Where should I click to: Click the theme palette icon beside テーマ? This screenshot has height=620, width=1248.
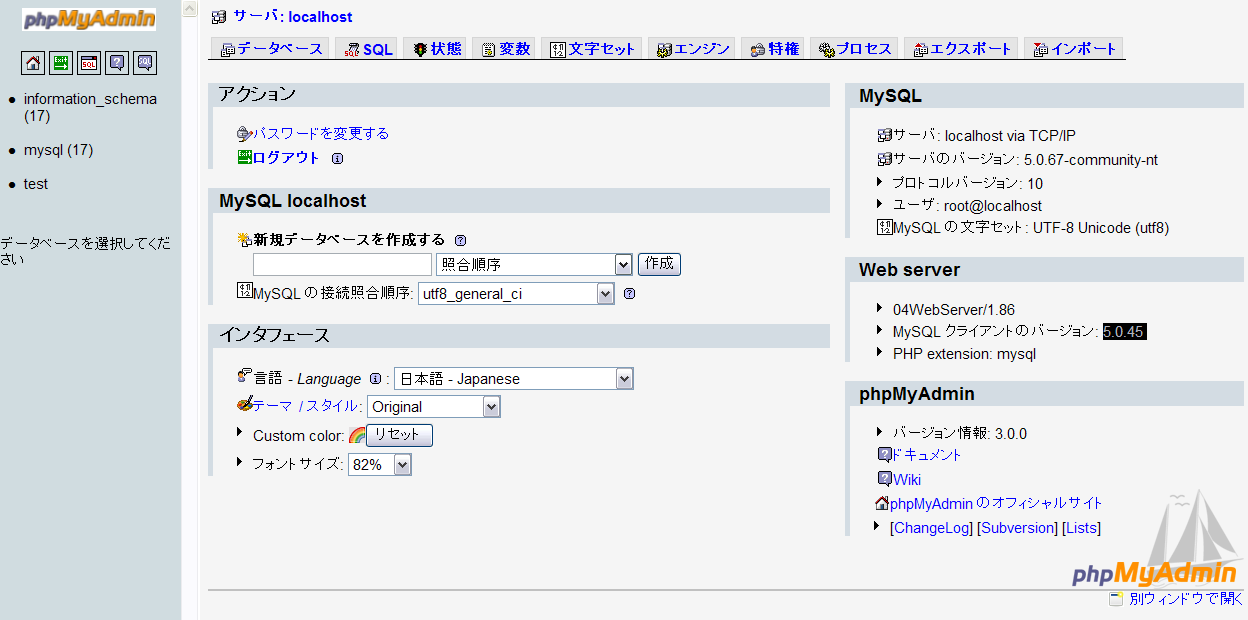(x=244, y=405)
